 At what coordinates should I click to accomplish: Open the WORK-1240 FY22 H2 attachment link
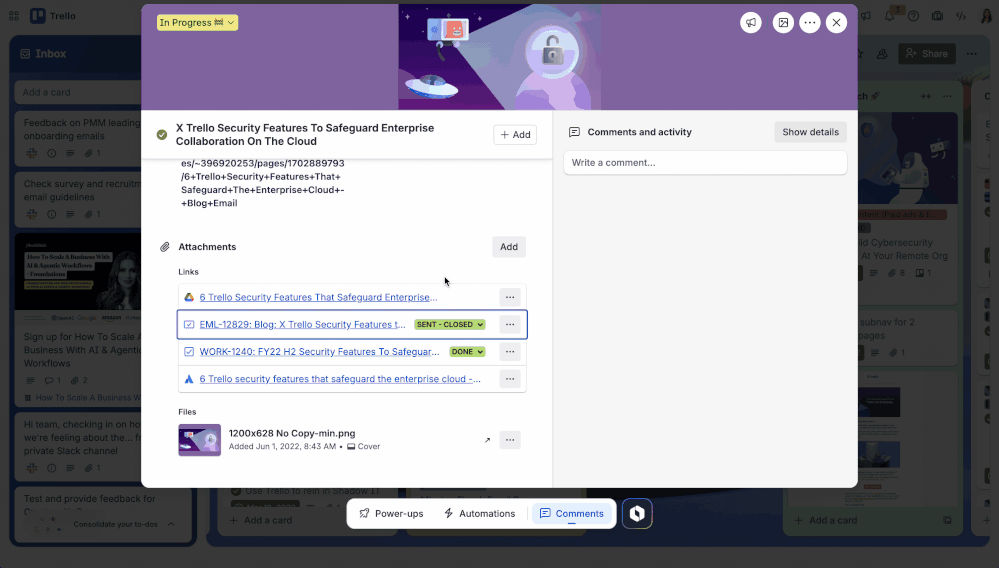pos(319,351)
